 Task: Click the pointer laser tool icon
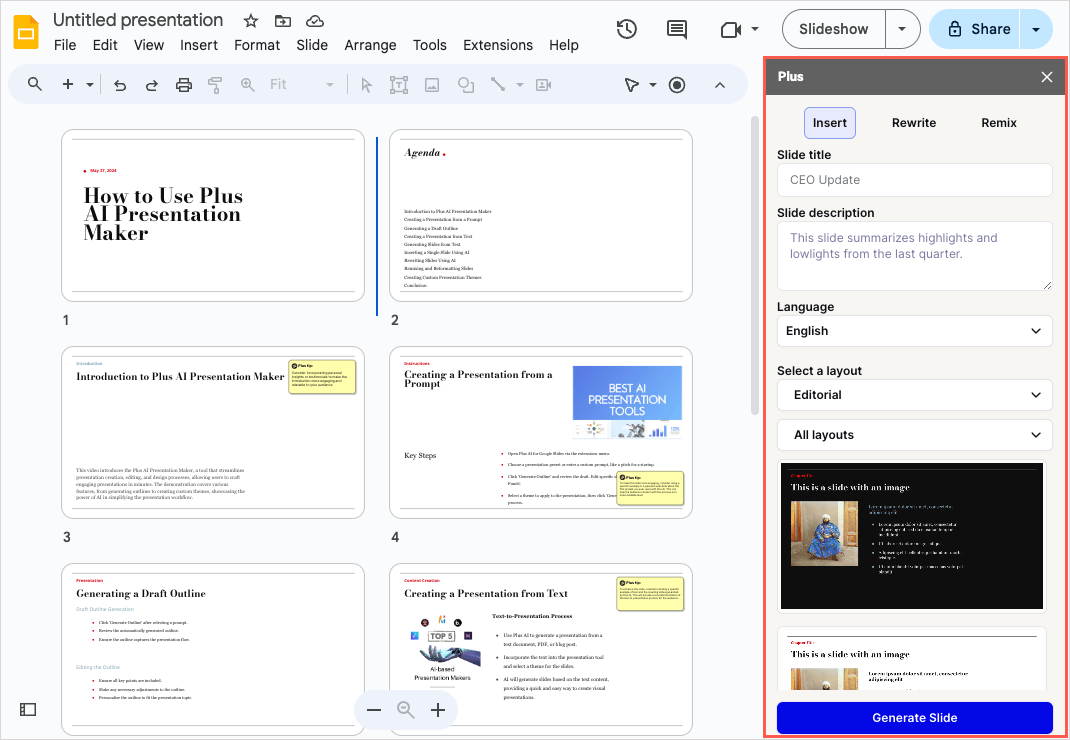(632, 85)
